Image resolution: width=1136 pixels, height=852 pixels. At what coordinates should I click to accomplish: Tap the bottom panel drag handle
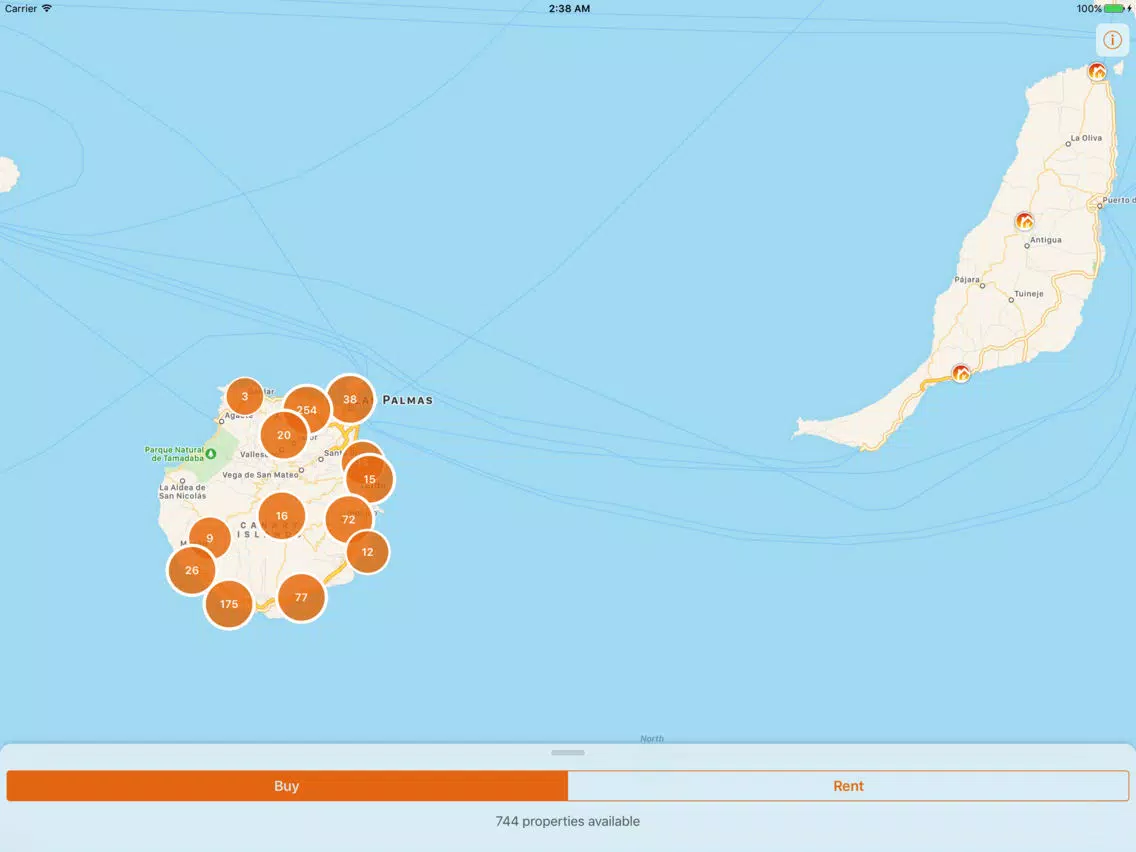pyautogui.click(x=568, y=753)
